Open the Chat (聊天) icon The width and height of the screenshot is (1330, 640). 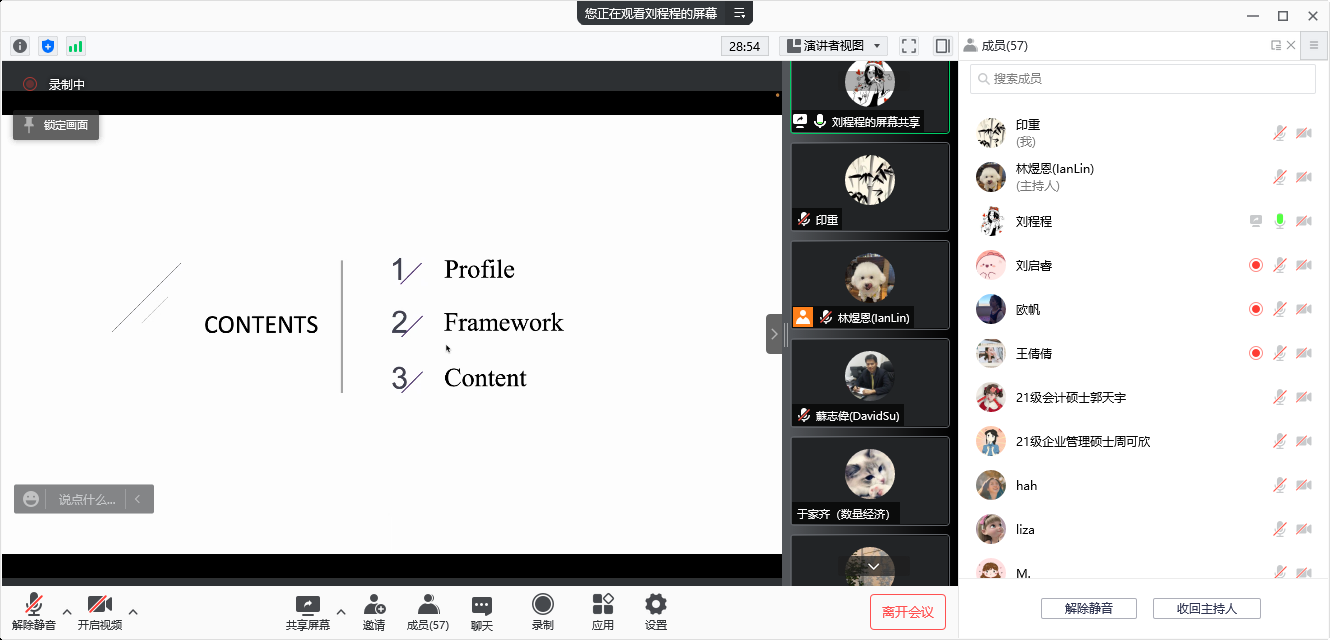tap(482, 611)
